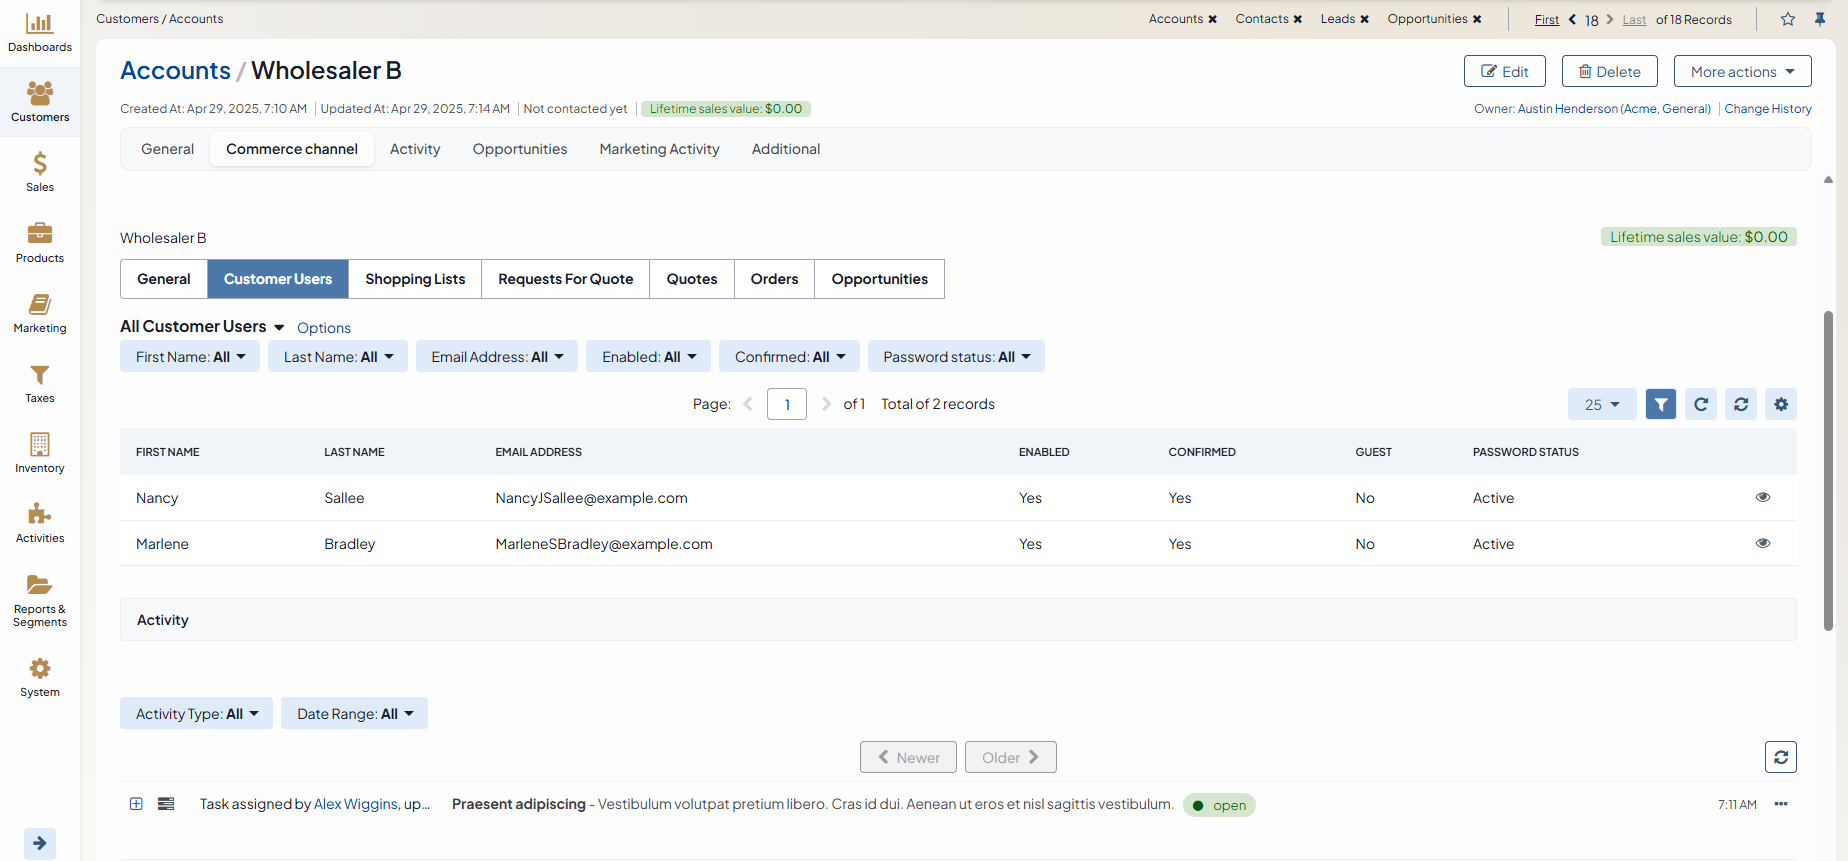View Nancy Sallee record via eye icon
This screenshot has height=861, width=1848.
coord(1762,497)
